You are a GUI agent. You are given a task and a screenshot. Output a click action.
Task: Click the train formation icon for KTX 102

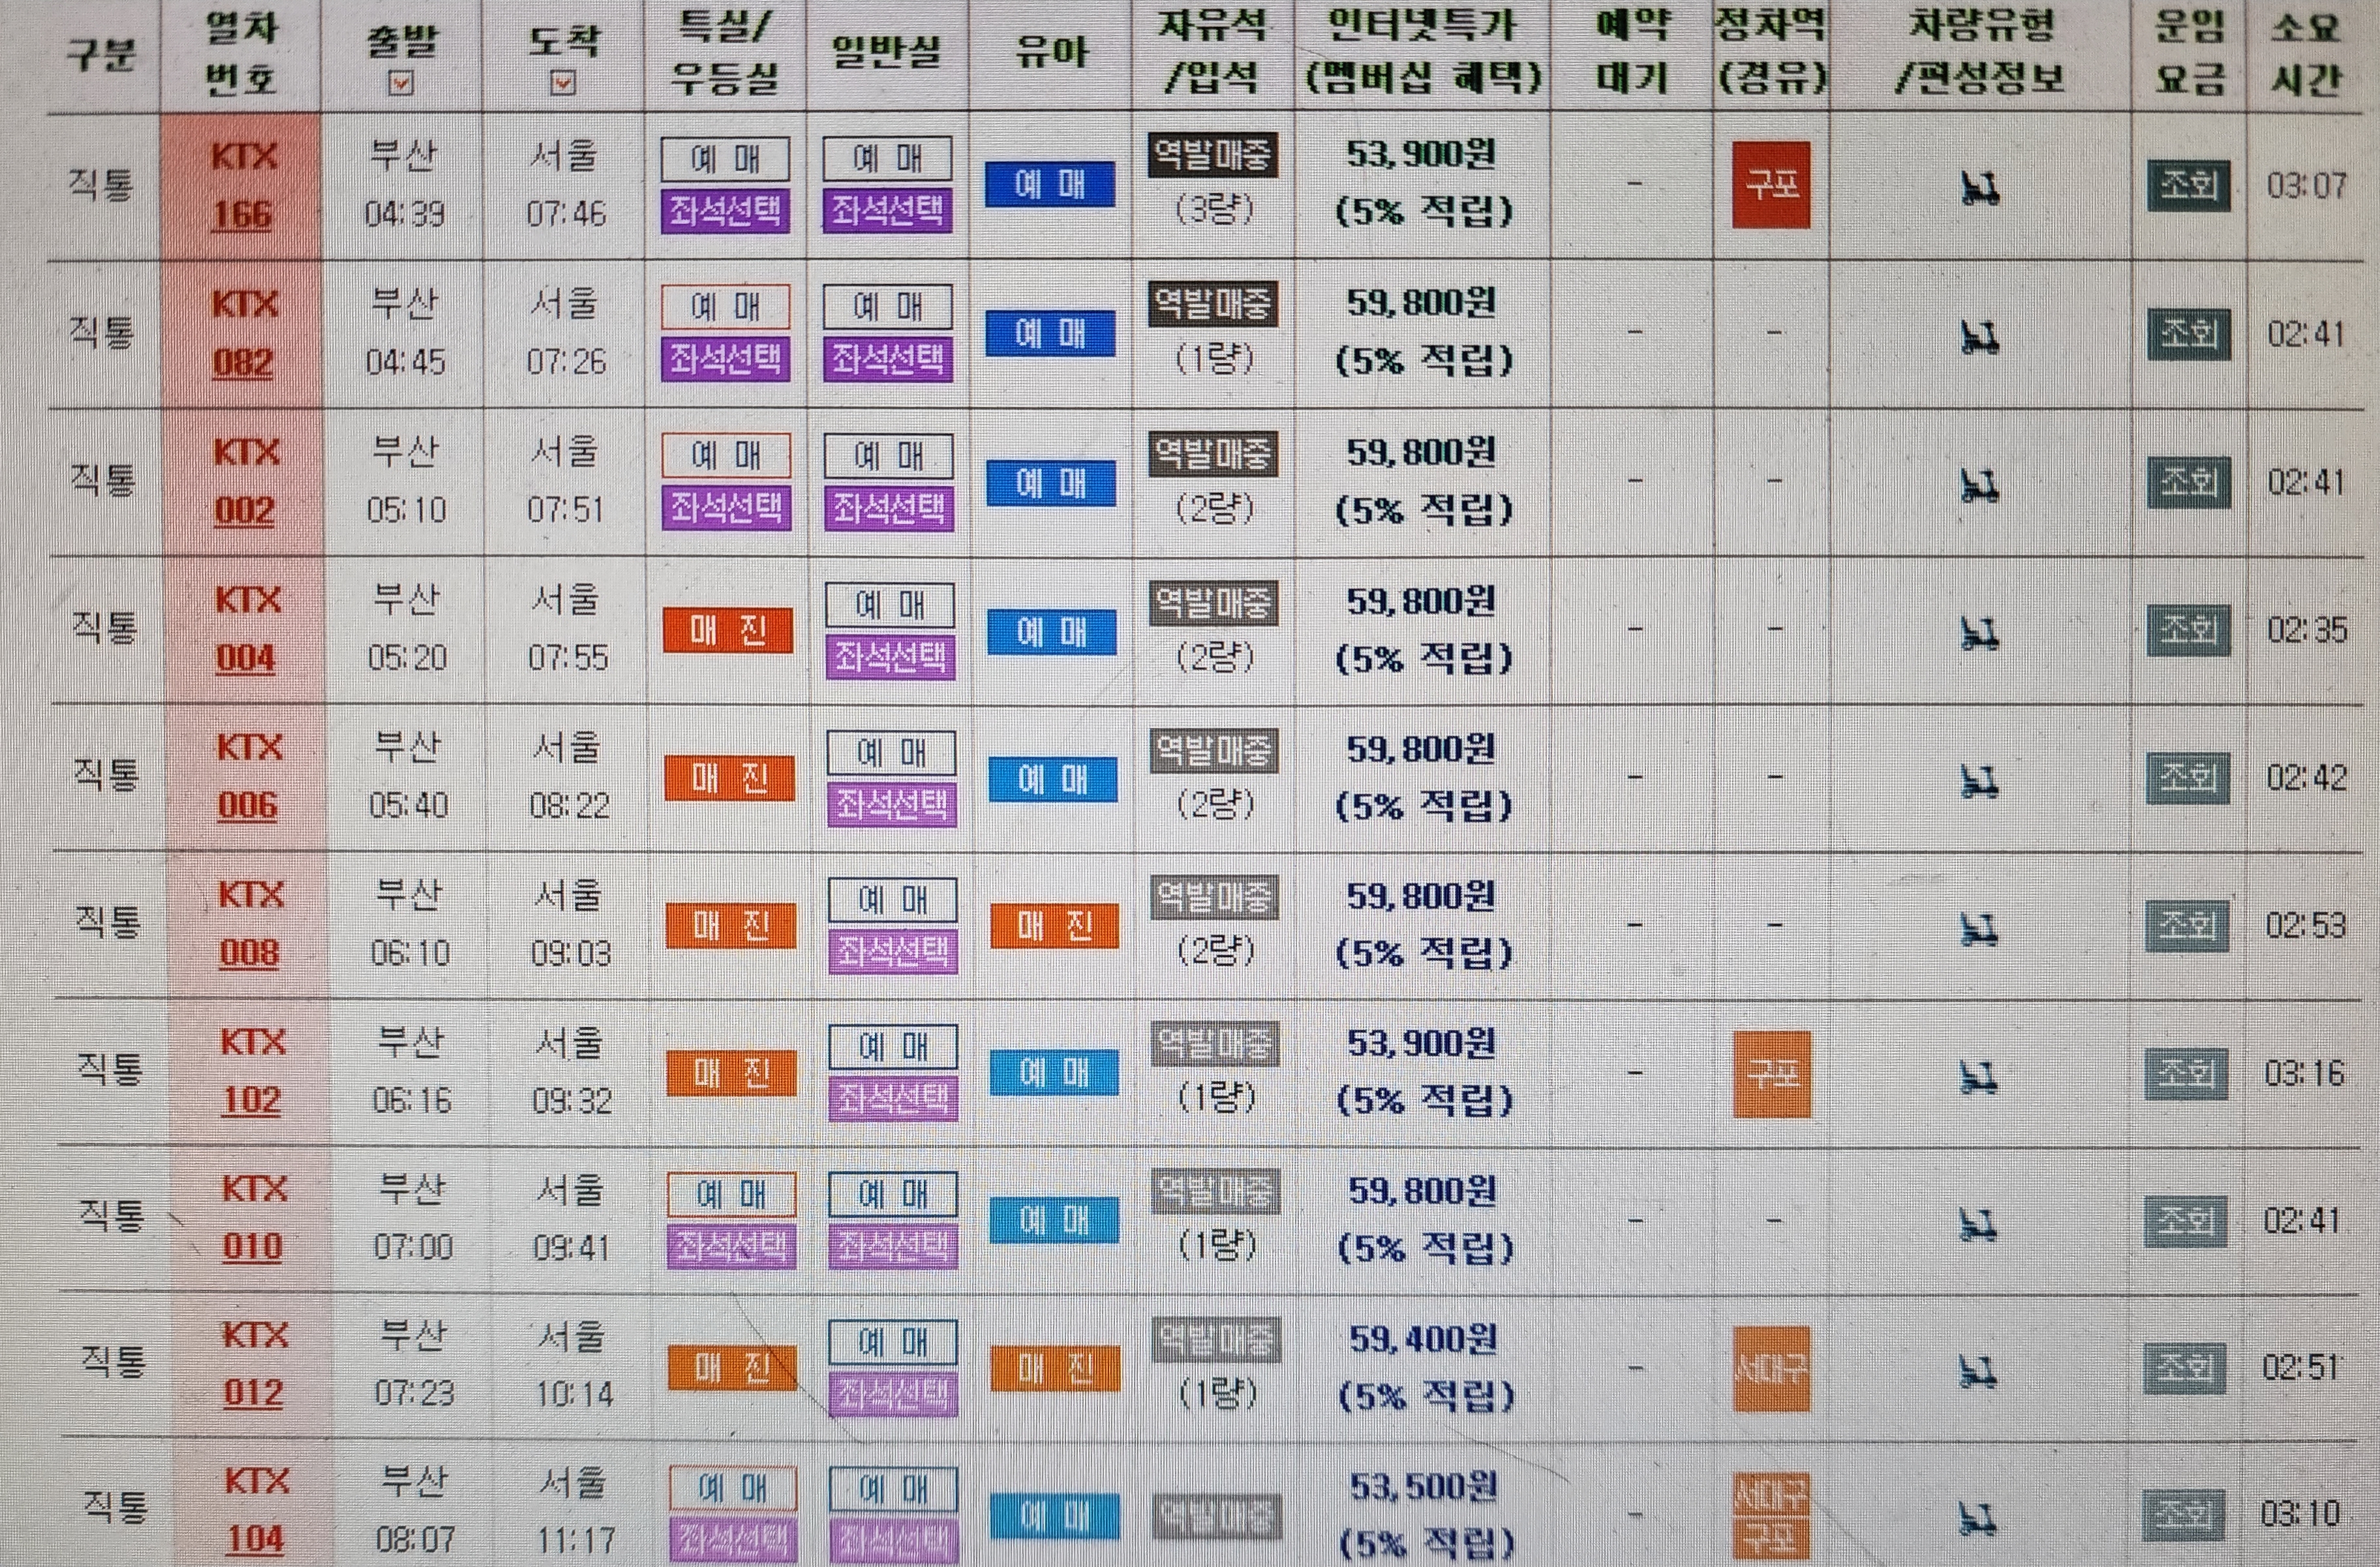tap(1977, 1076)
